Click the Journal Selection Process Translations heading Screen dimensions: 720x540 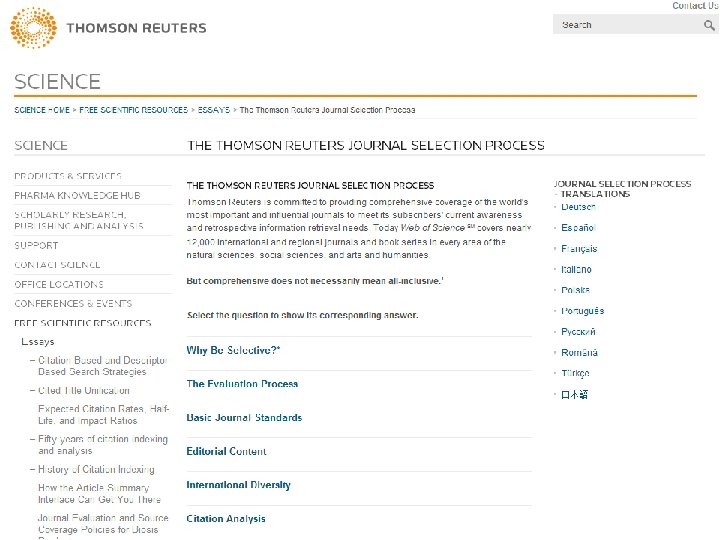(x=623, y=189)
